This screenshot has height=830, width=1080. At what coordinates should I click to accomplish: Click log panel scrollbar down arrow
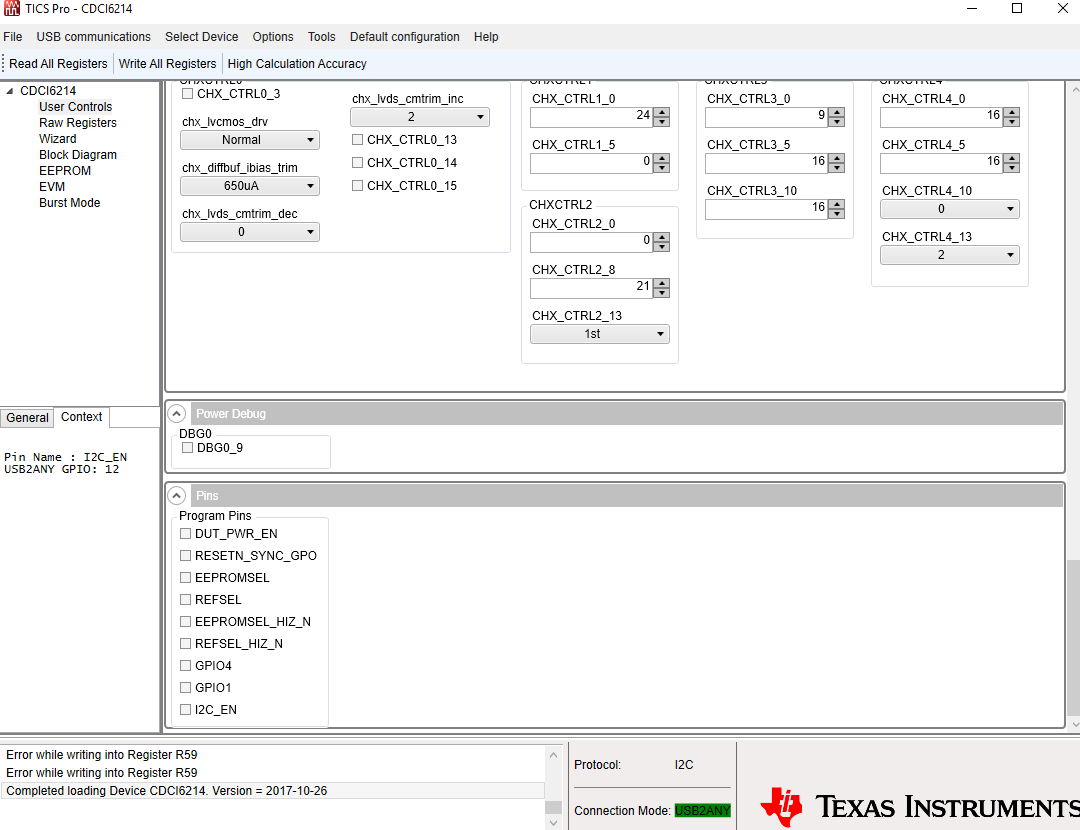(x=553, y=822)
